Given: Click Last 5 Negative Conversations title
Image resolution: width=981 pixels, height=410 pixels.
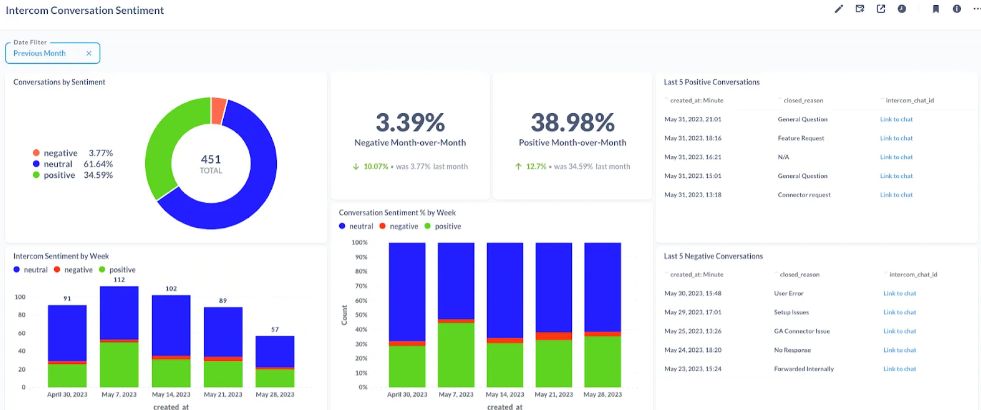Looking at the screenshot, I should [x=714, y=256].
